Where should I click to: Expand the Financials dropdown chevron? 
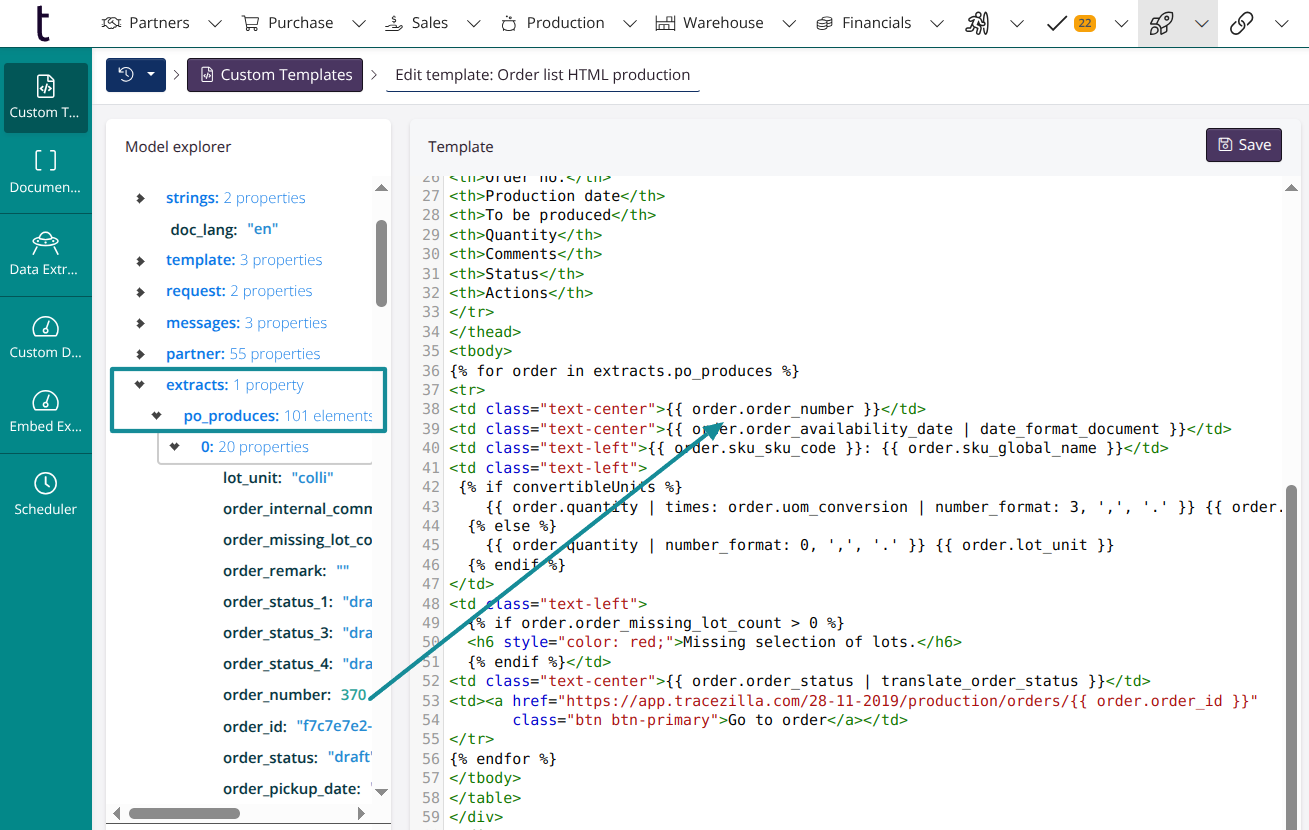pyautogui.click(x=936, y=23)
